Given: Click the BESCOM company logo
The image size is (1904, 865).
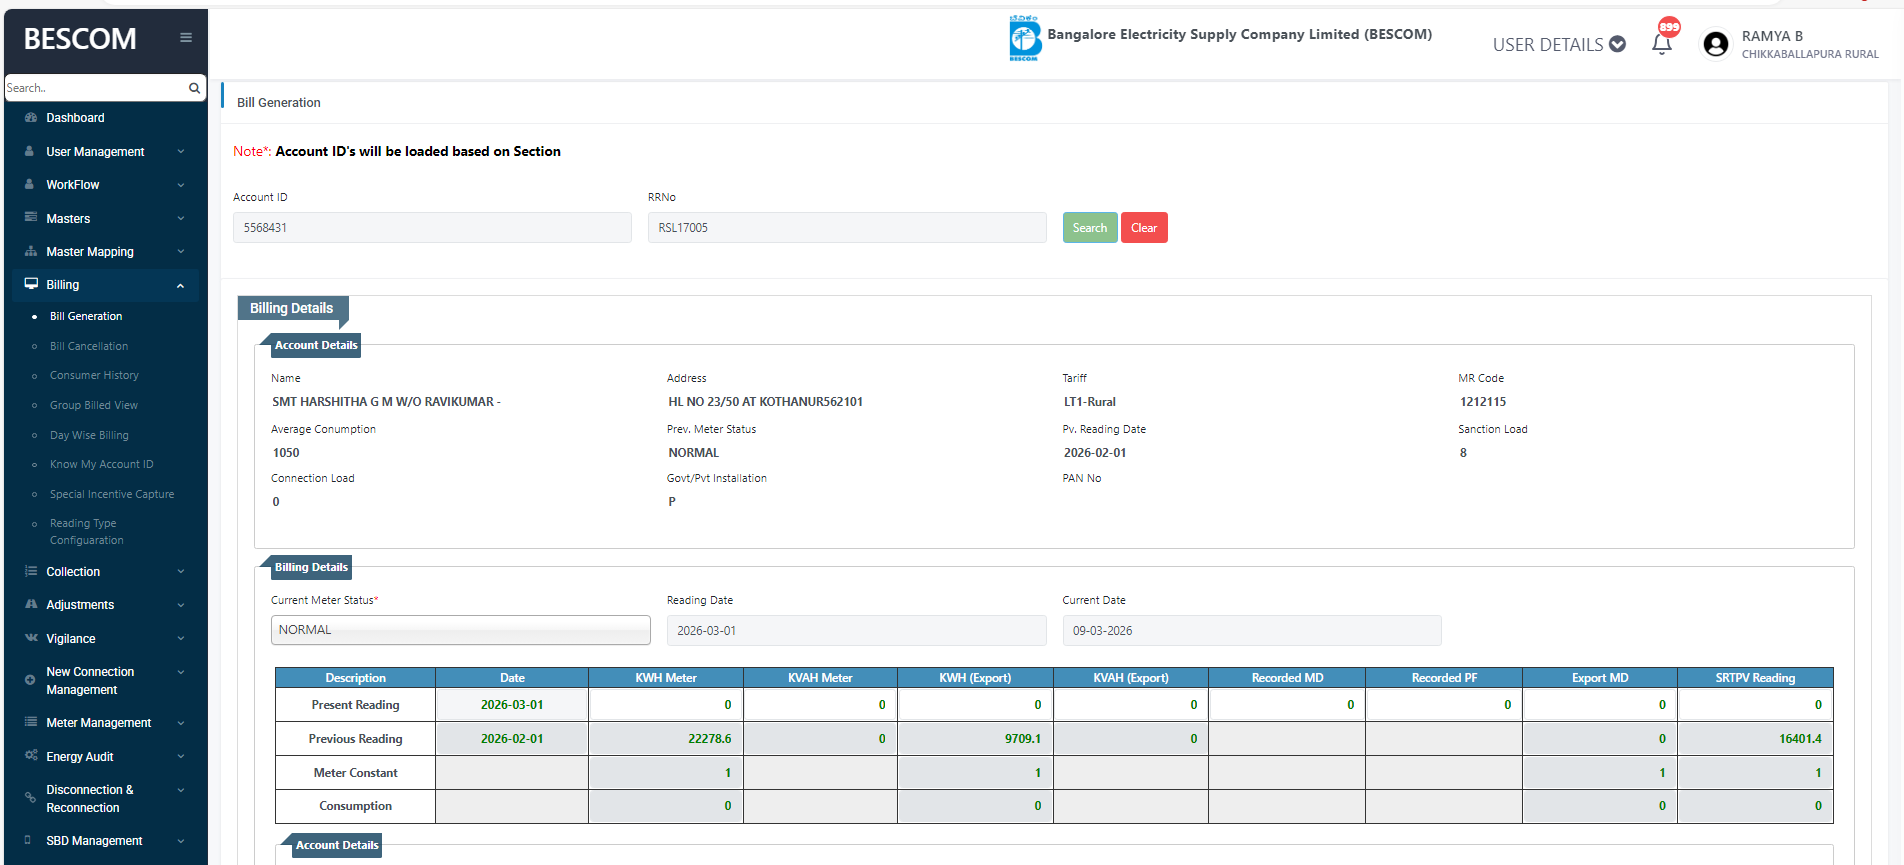Looking at the screenshot, I should [x=1024, y=39].
